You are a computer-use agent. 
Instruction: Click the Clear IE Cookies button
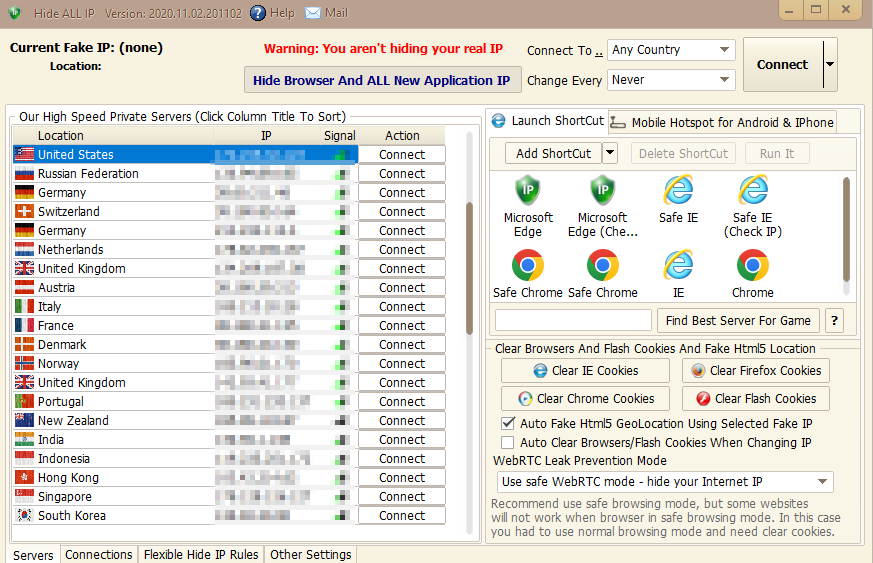[585, 370]
